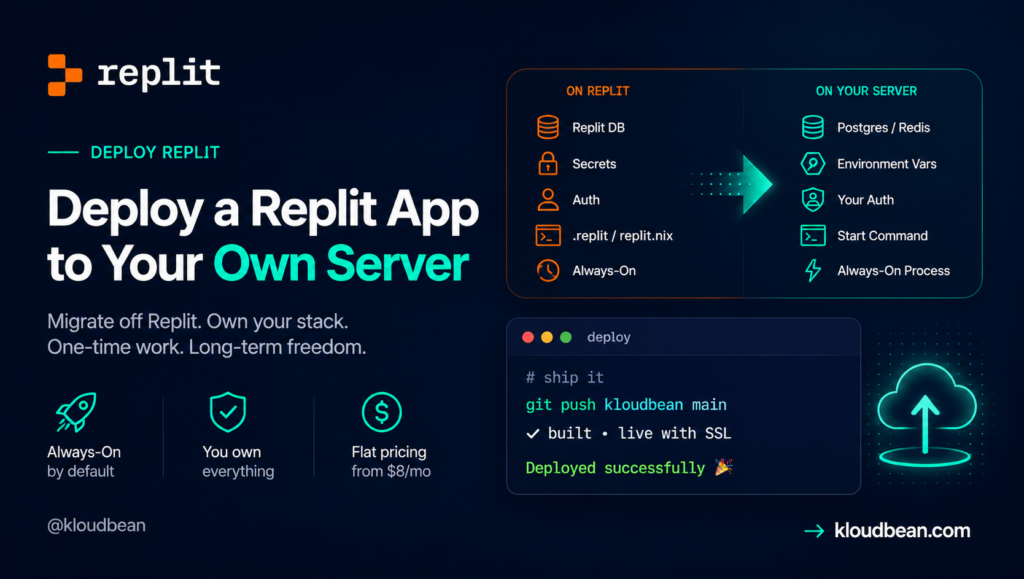Click the Always-On by default caption
1024x579 pixels.
pos(84,462)
